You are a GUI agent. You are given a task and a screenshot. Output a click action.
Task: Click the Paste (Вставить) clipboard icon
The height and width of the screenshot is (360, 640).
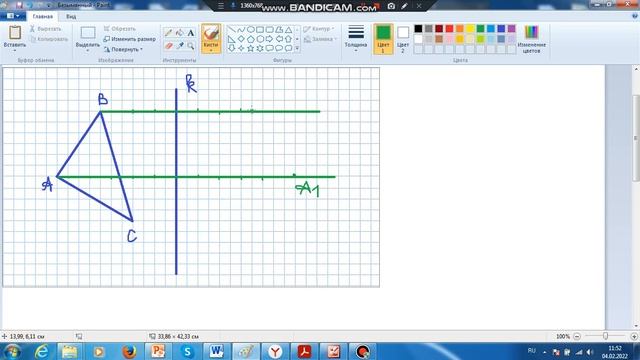(15, 33)
